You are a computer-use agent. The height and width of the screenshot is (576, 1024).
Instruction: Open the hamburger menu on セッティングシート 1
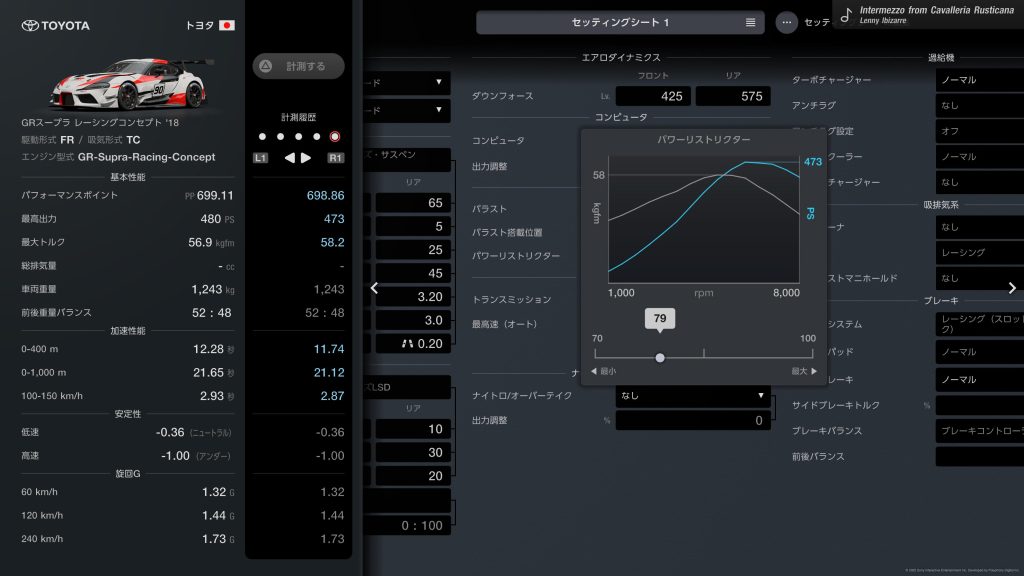coord(750,22)
